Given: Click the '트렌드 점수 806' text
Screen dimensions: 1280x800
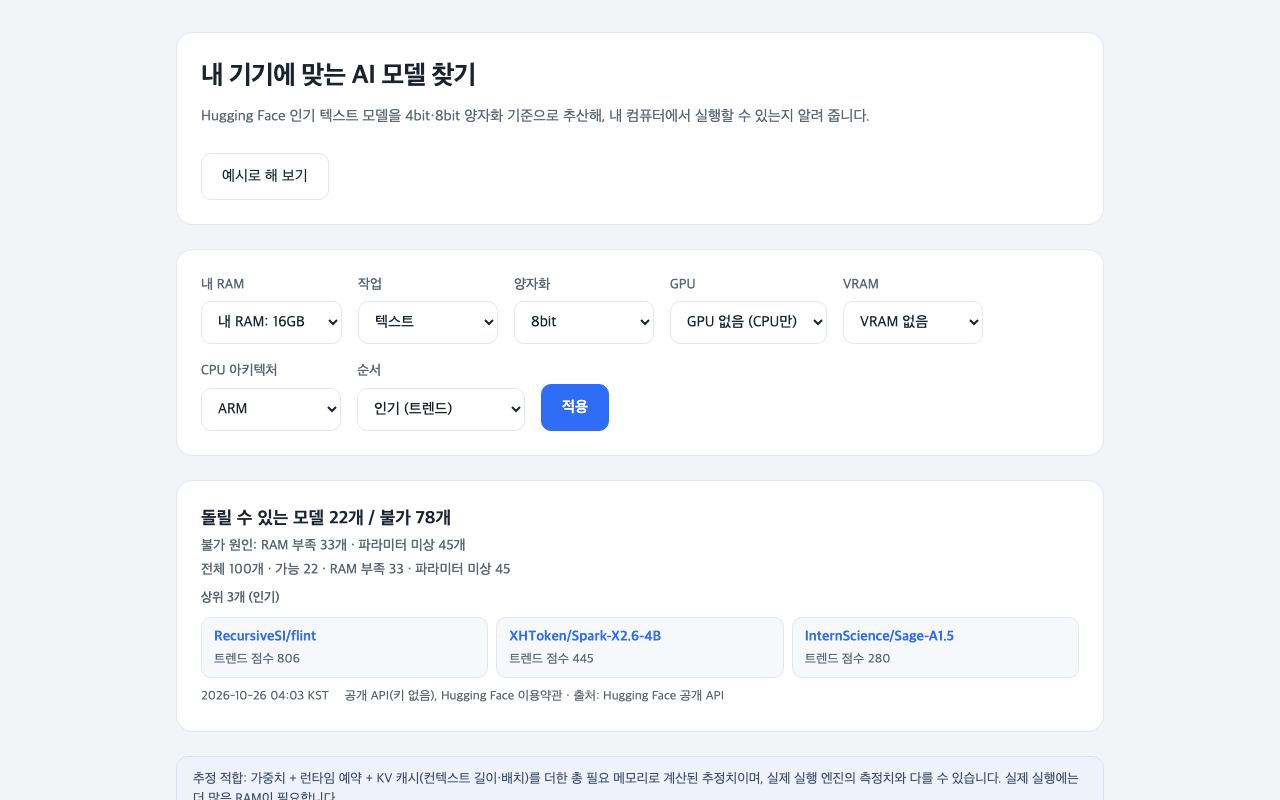Looking at the screenshot, I should [x=257, y=658].
